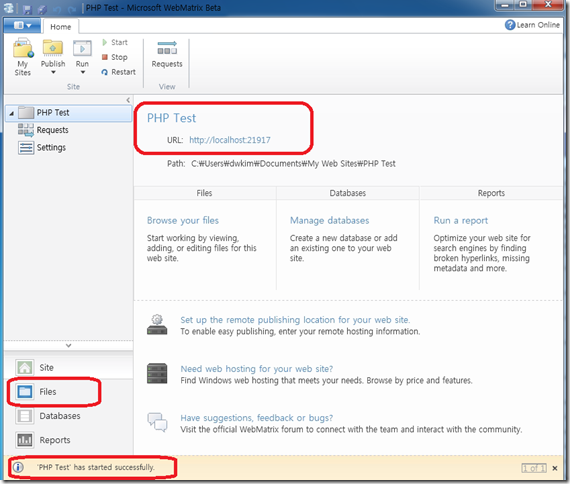Screen dimensions: 570x484
Task: Restart the site from ribbon
Action: (119, 72)
